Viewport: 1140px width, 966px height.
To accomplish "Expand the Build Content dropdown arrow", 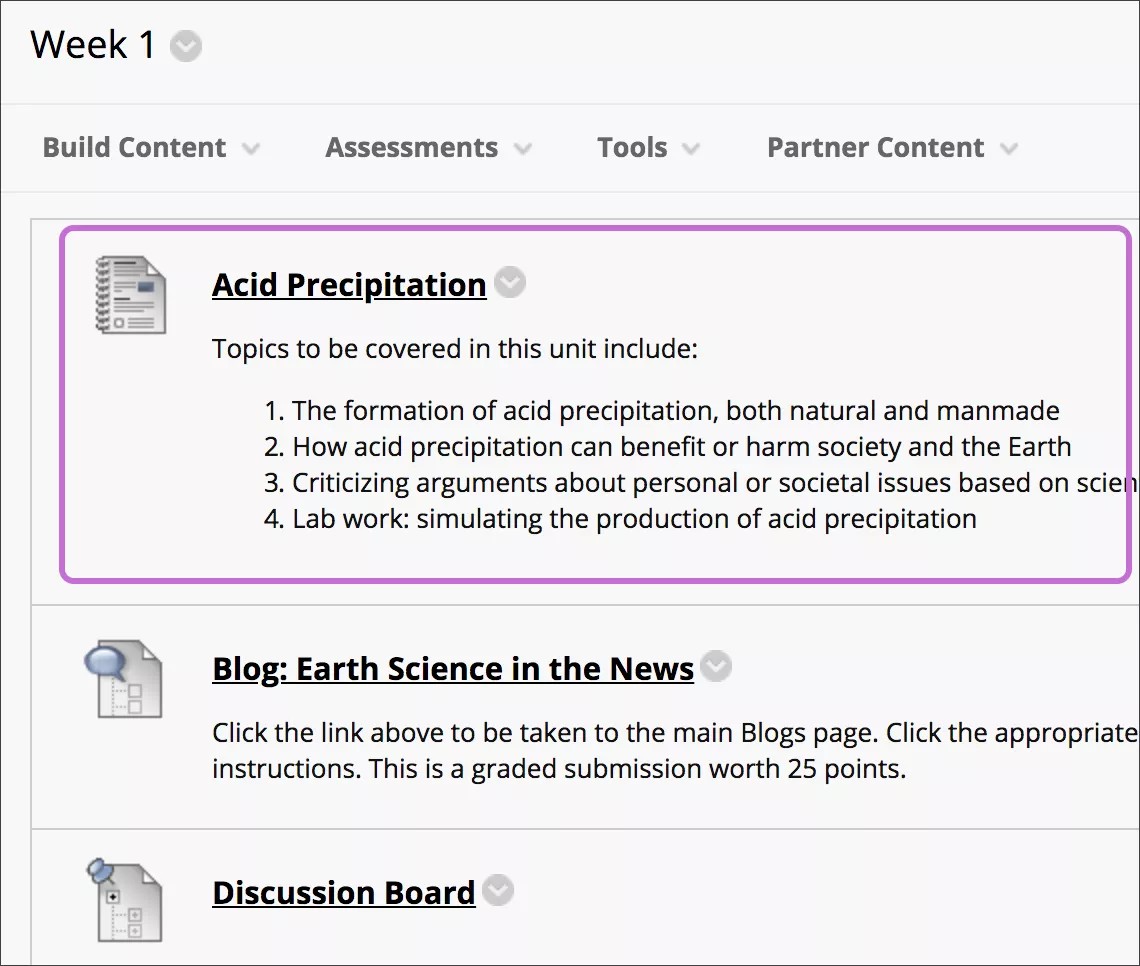I will point(250,147).
